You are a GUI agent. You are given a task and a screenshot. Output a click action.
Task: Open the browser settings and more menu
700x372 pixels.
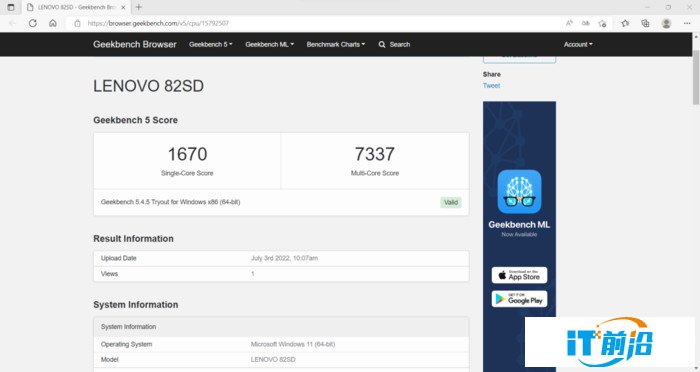point(687,23)
